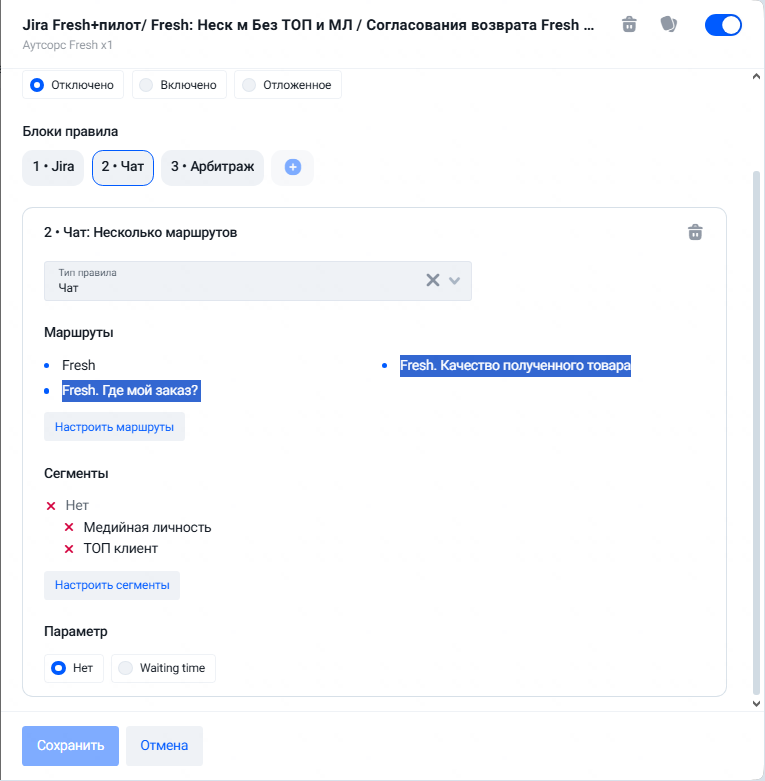
Task: Switch to the 1 • Jira block tab
Action: [x=53, y=167]
